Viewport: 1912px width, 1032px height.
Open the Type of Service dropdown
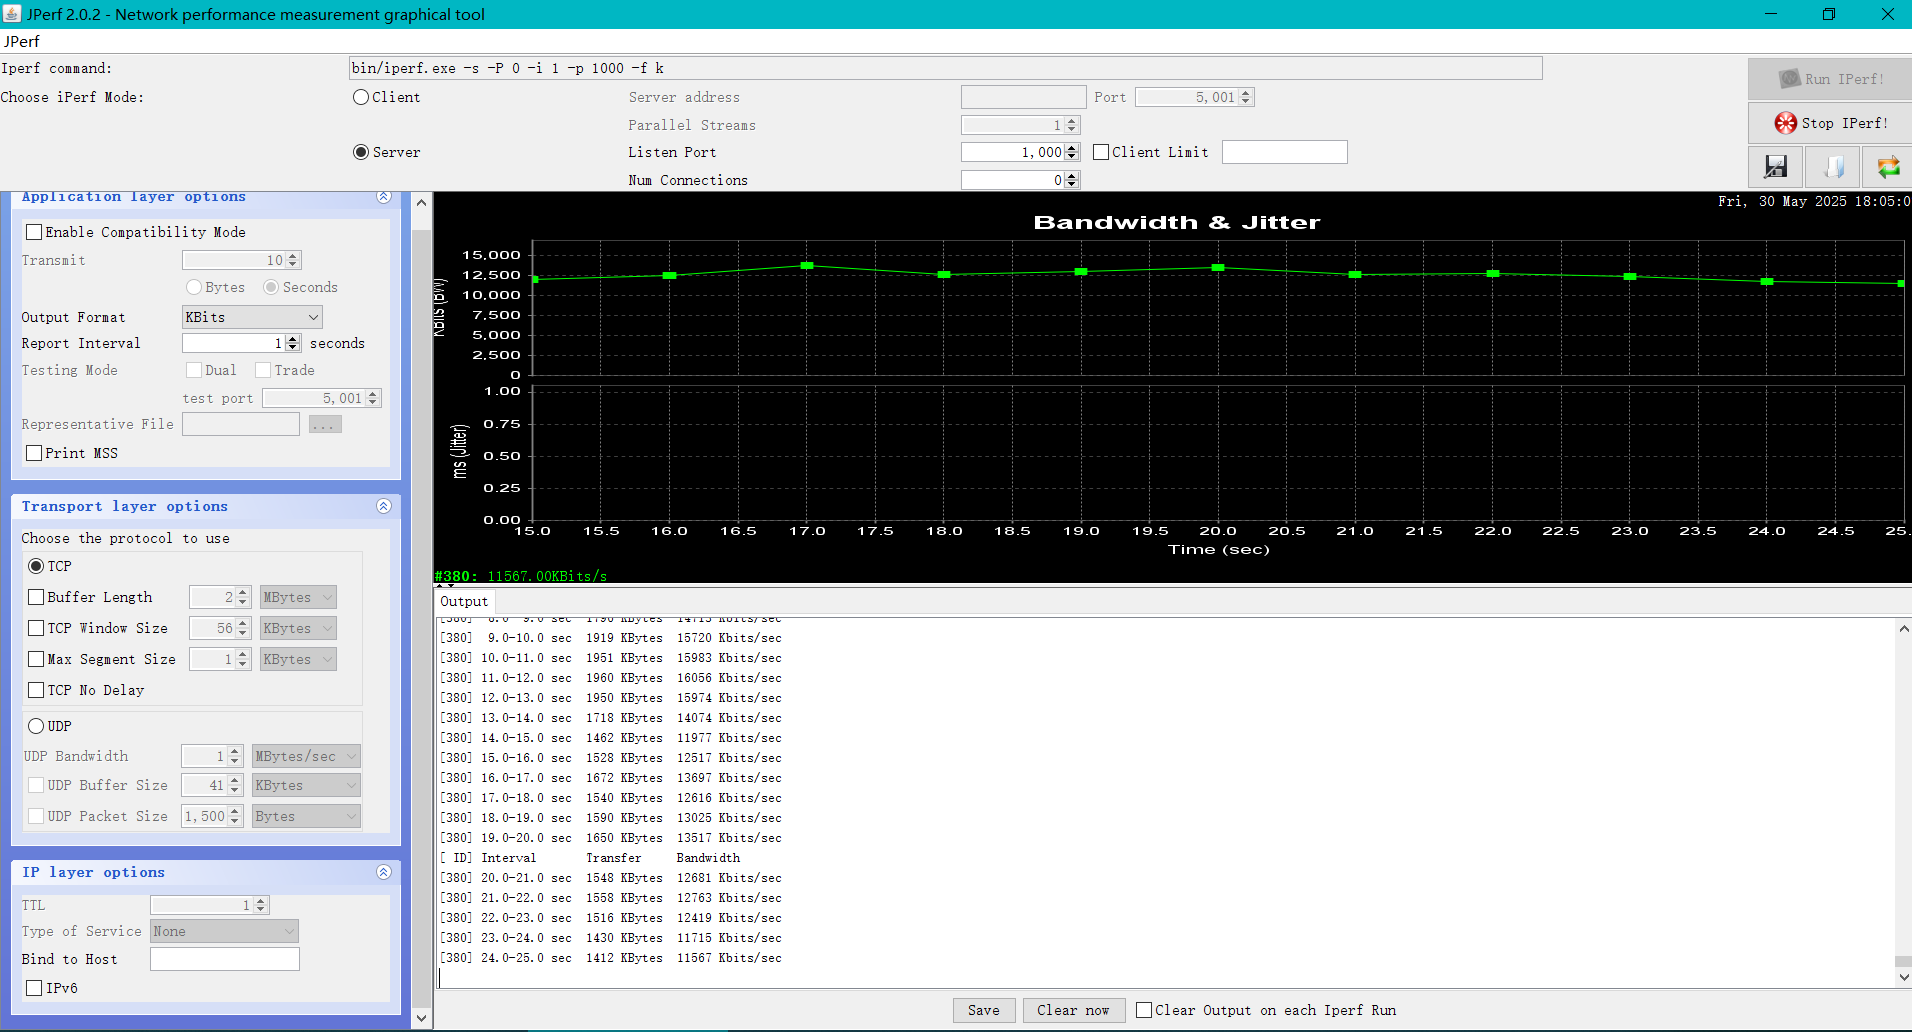(x=224, y=931)
